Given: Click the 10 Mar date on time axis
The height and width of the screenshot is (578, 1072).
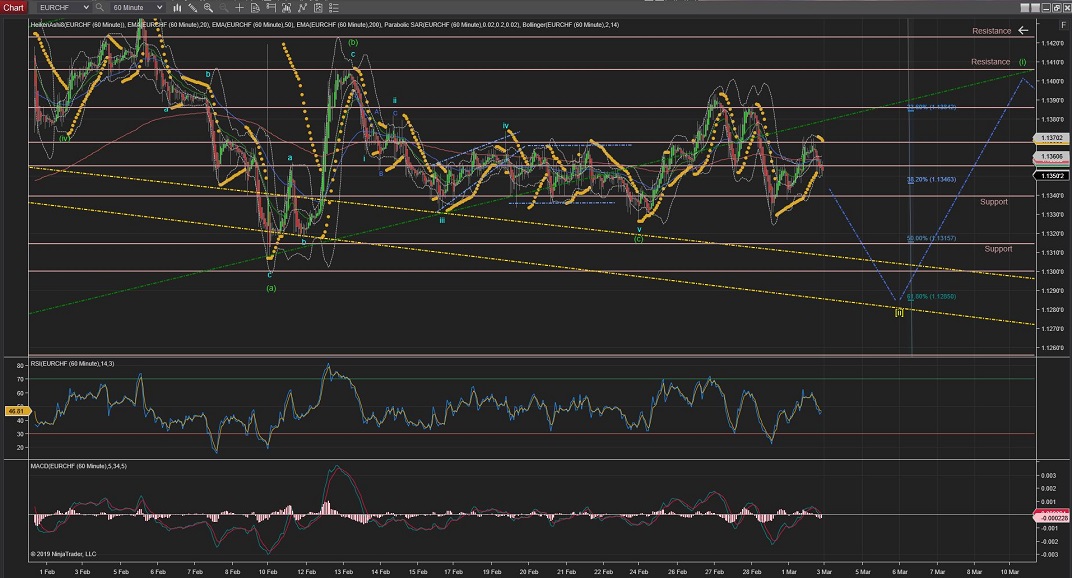Looking at the screenshot, I should (x=1009, y=572).
